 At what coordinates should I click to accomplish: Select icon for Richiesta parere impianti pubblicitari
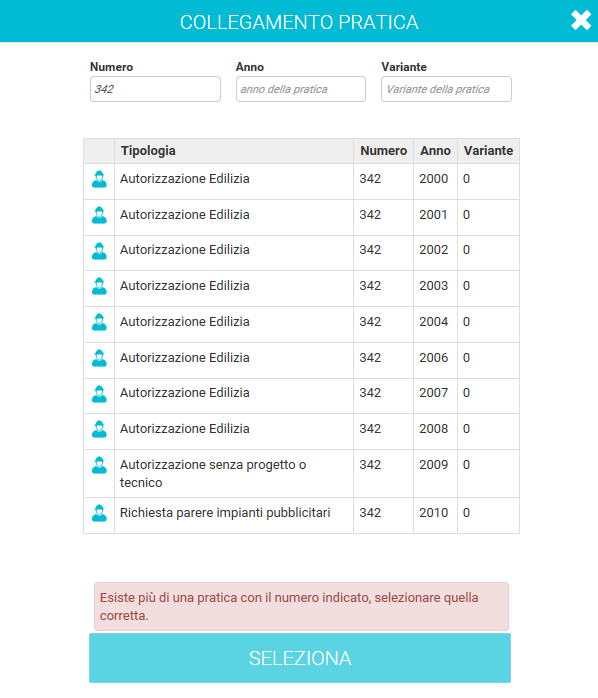[x=99, y=513]
